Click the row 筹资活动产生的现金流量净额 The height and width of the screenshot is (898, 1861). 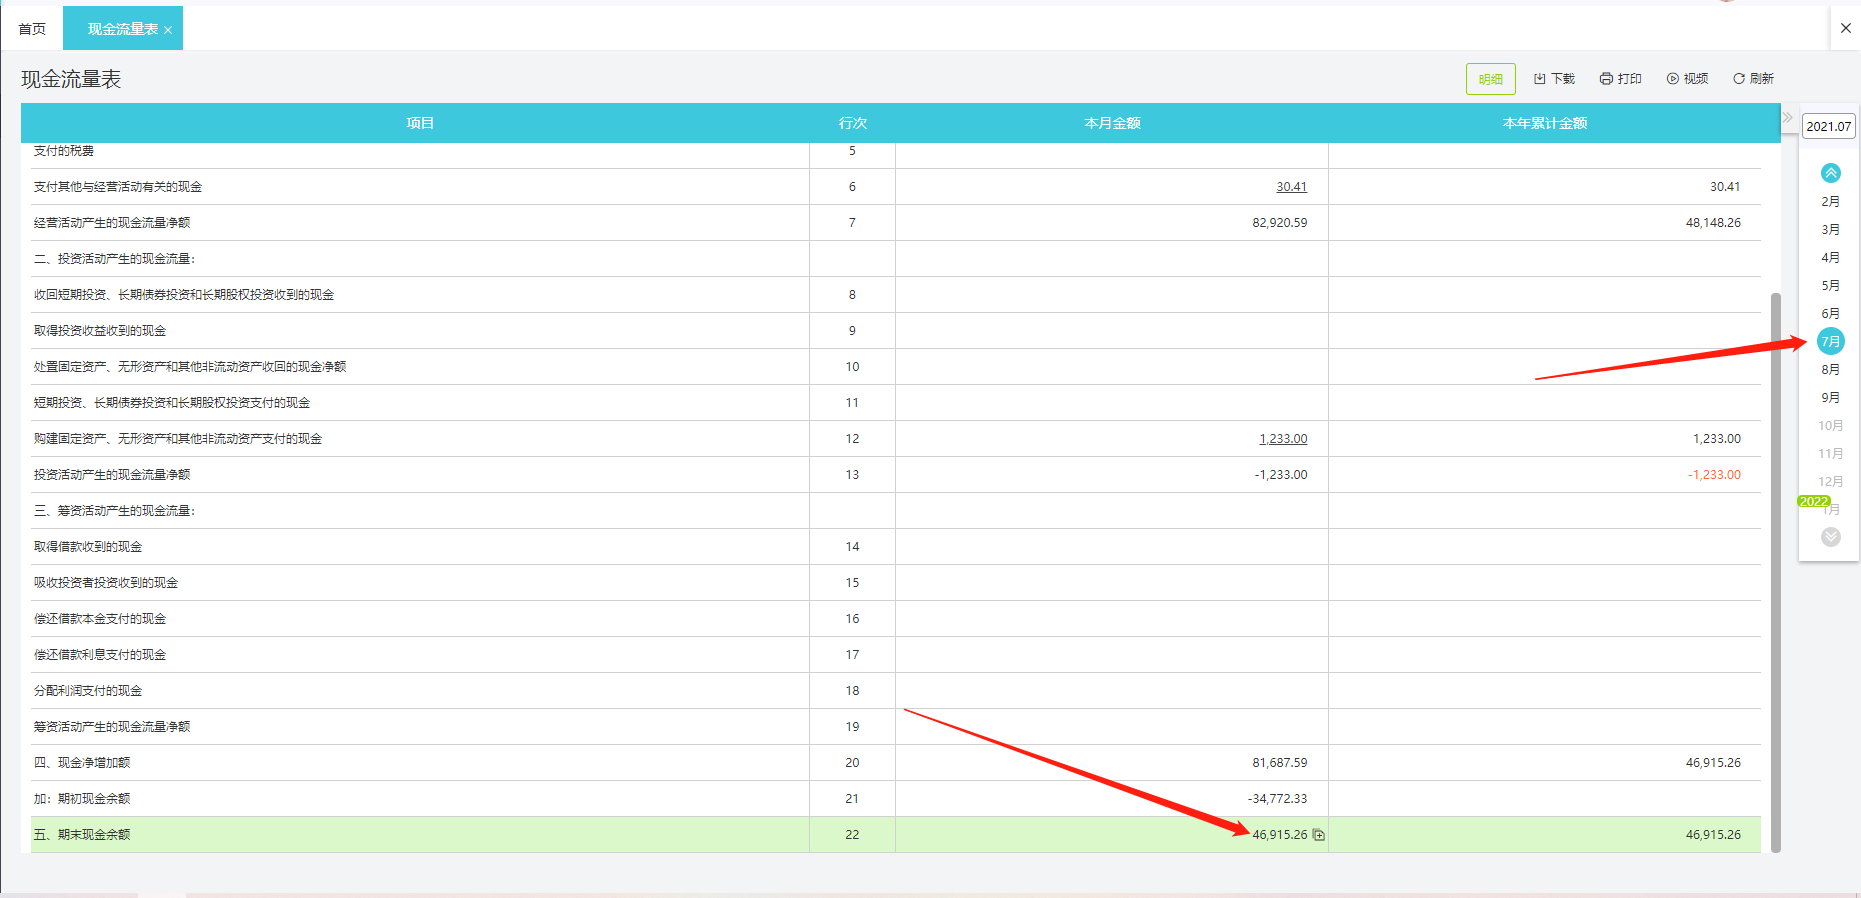pos(896,727)
